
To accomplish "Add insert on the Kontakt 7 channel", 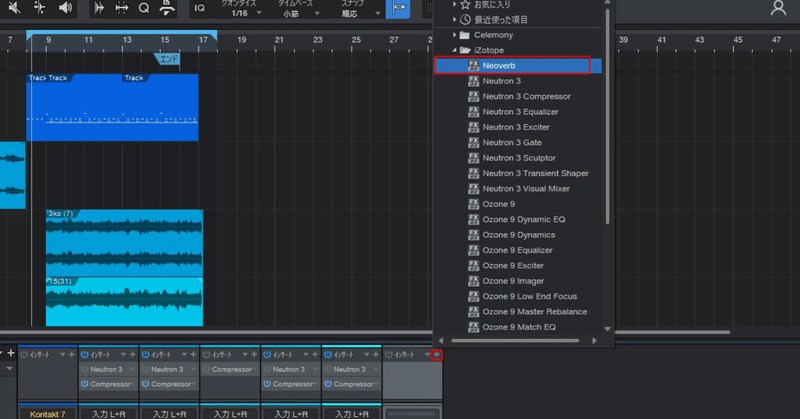I will [71, 355].
